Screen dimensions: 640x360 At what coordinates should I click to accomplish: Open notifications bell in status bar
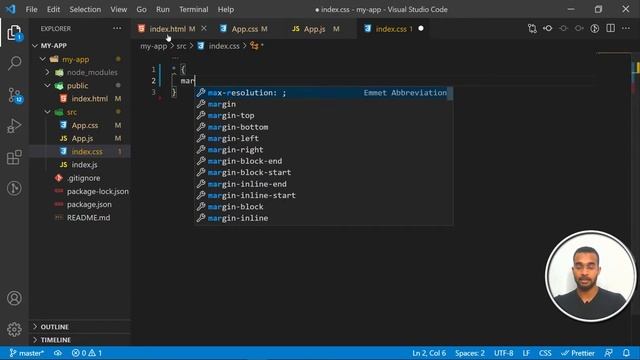(626, 353)
